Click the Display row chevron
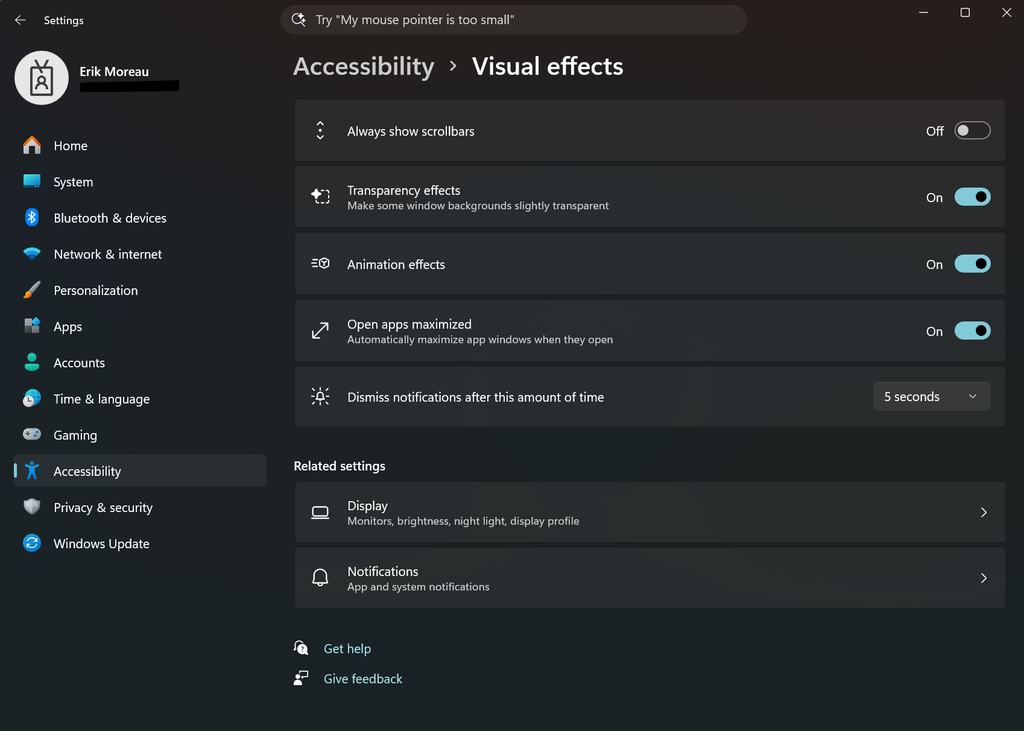The height and width of the screenshot is (731, 1024). click(x=984, y=513)
